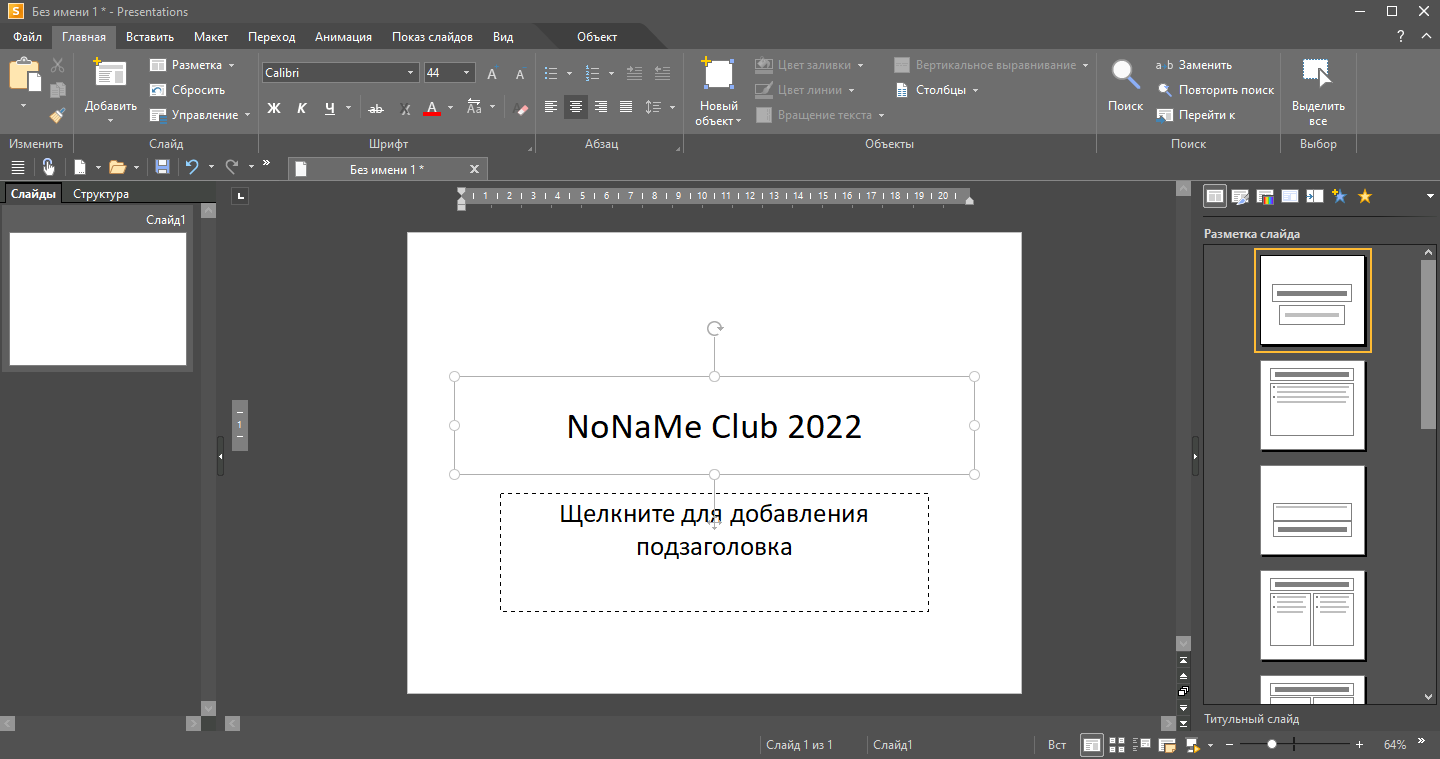Open the color scheme sidebar icon
Screen dimensions: 1440x759
click(1265, 196)
